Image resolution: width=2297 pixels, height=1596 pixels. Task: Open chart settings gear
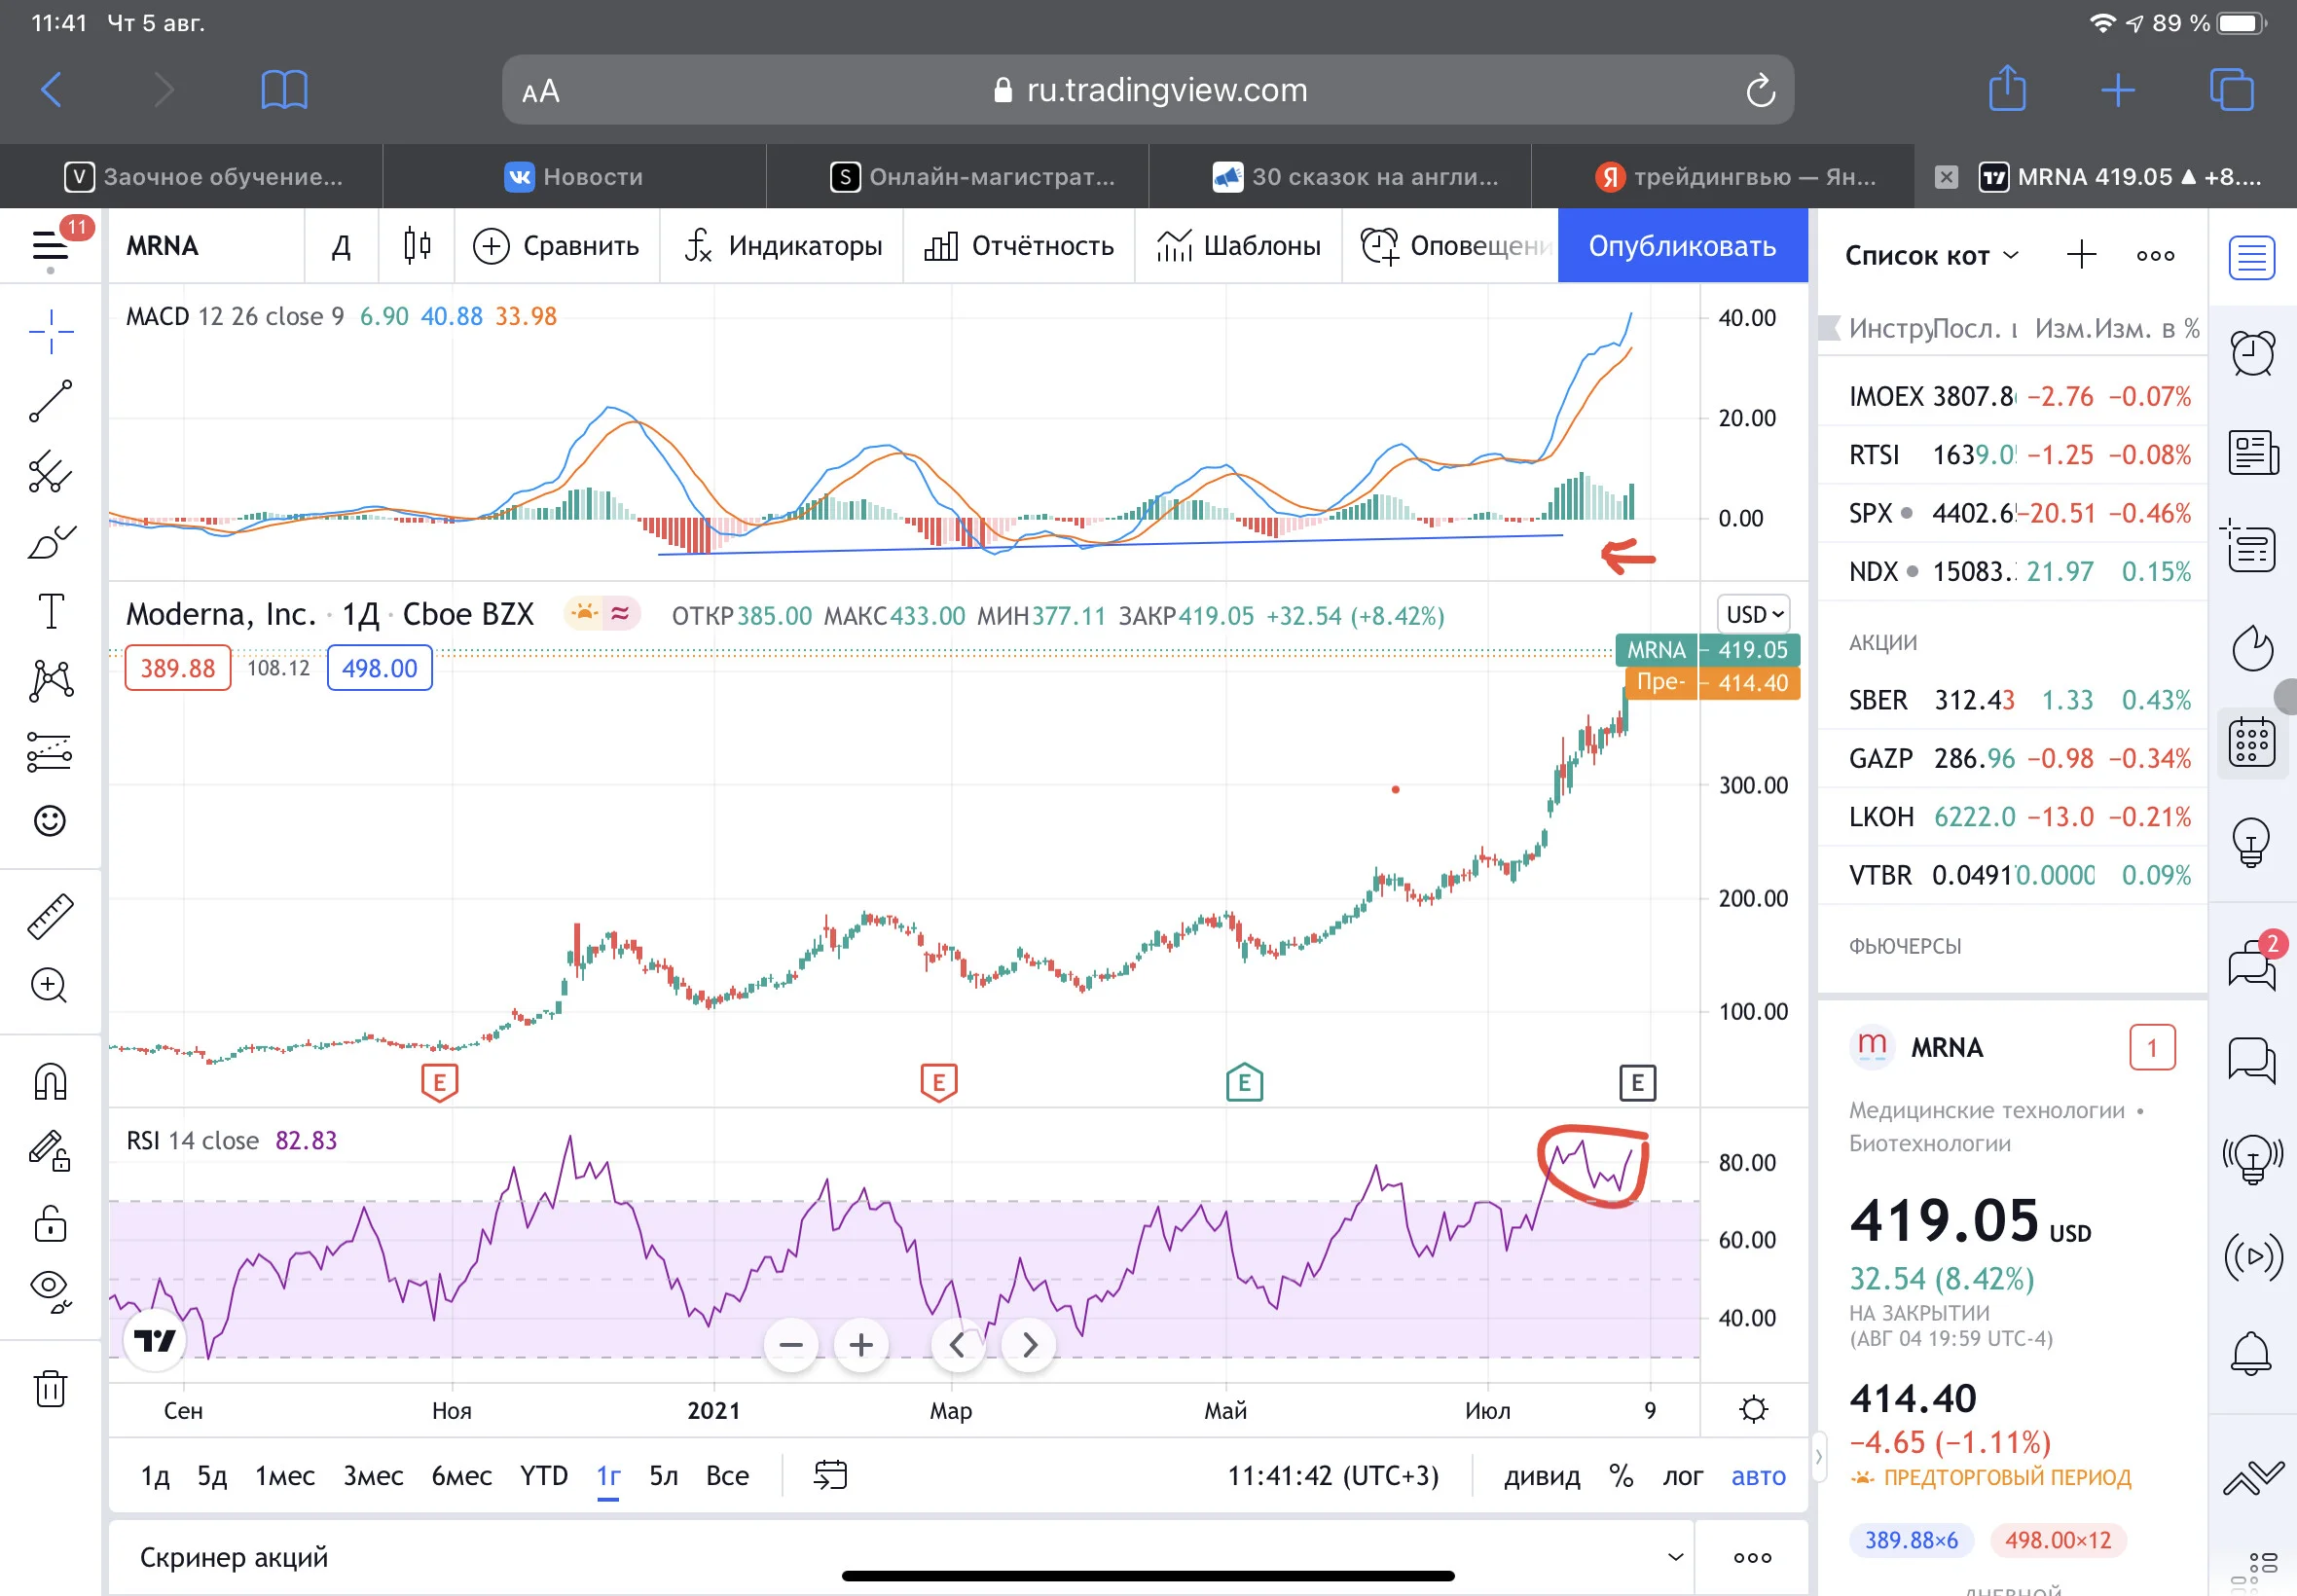click(1753, 1410)
